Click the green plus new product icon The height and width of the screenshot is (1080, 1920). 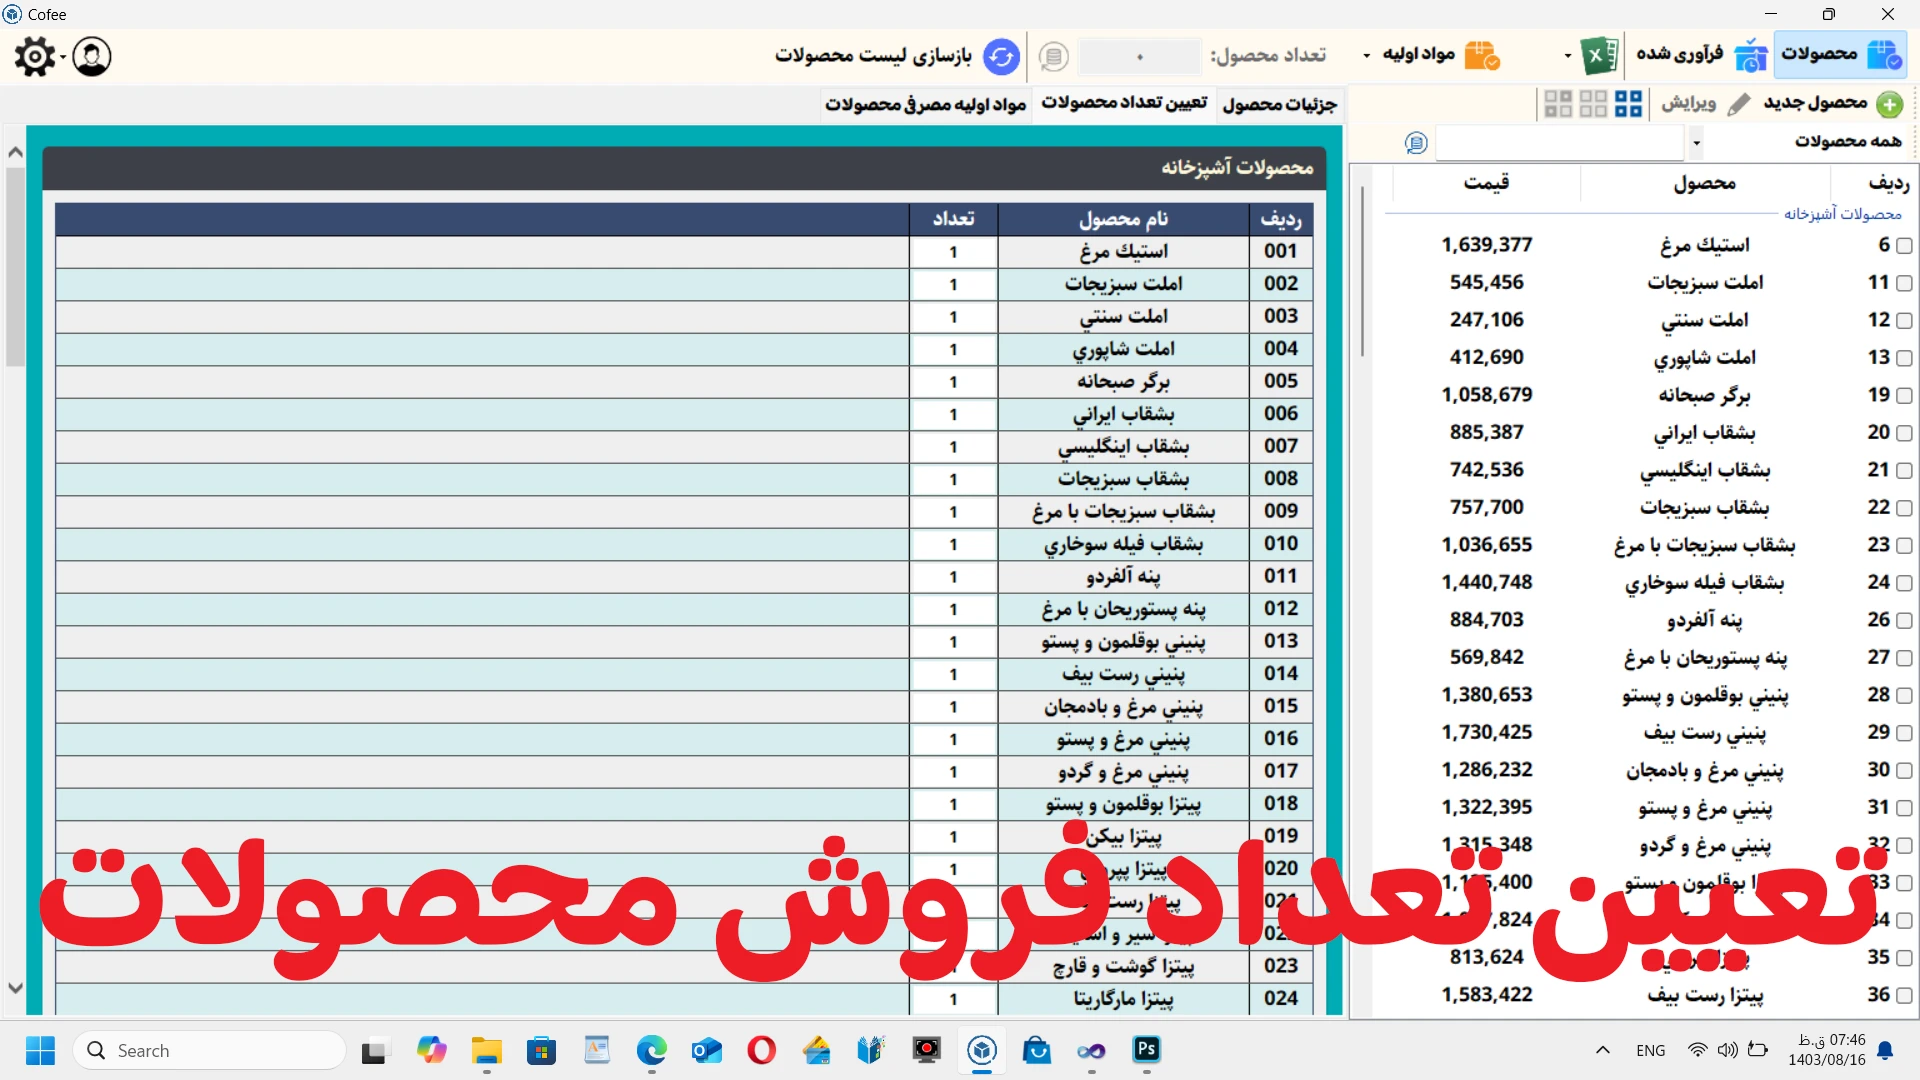[1889, 104]
